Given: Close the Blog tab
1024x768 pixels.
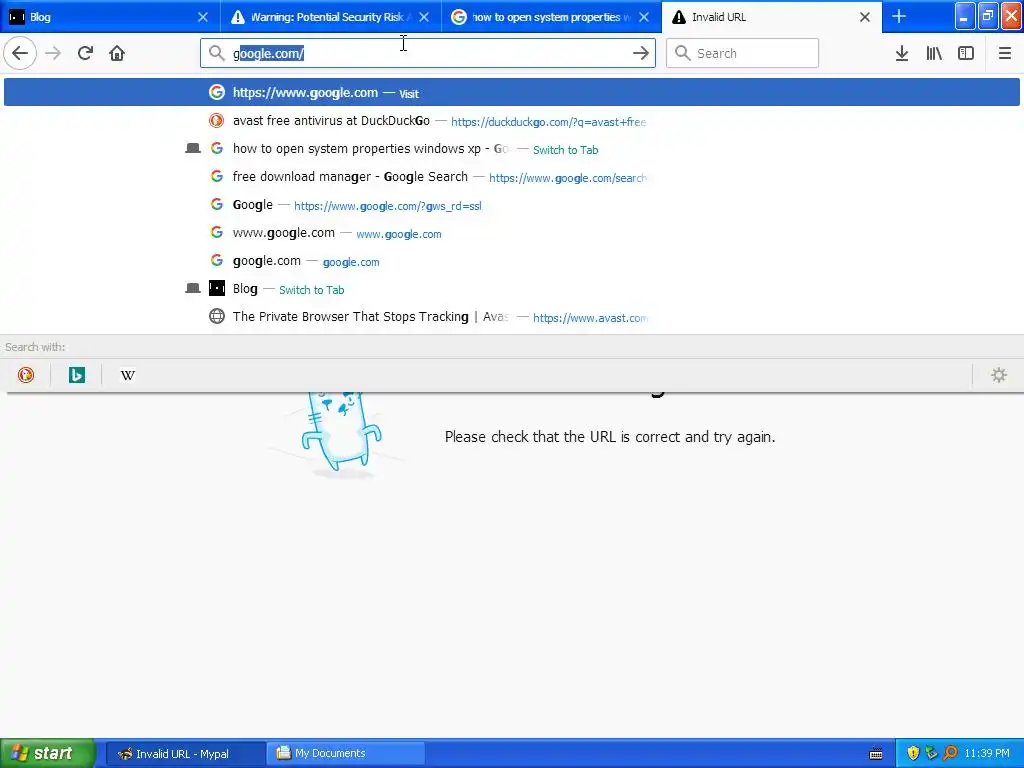Looking at the screenshot, I should [203, 17].
